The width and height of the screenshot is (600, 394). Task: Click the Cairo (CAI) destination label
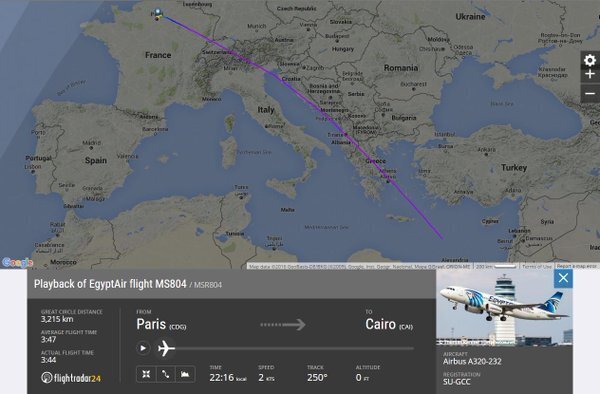[389, 324]
